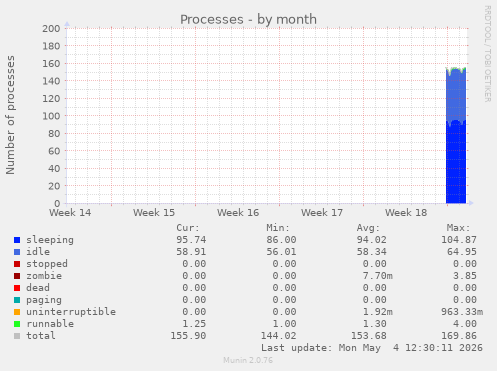Click the lighter blue idle area in graph
The image size is (497, 371).
(x=456, y=95)
